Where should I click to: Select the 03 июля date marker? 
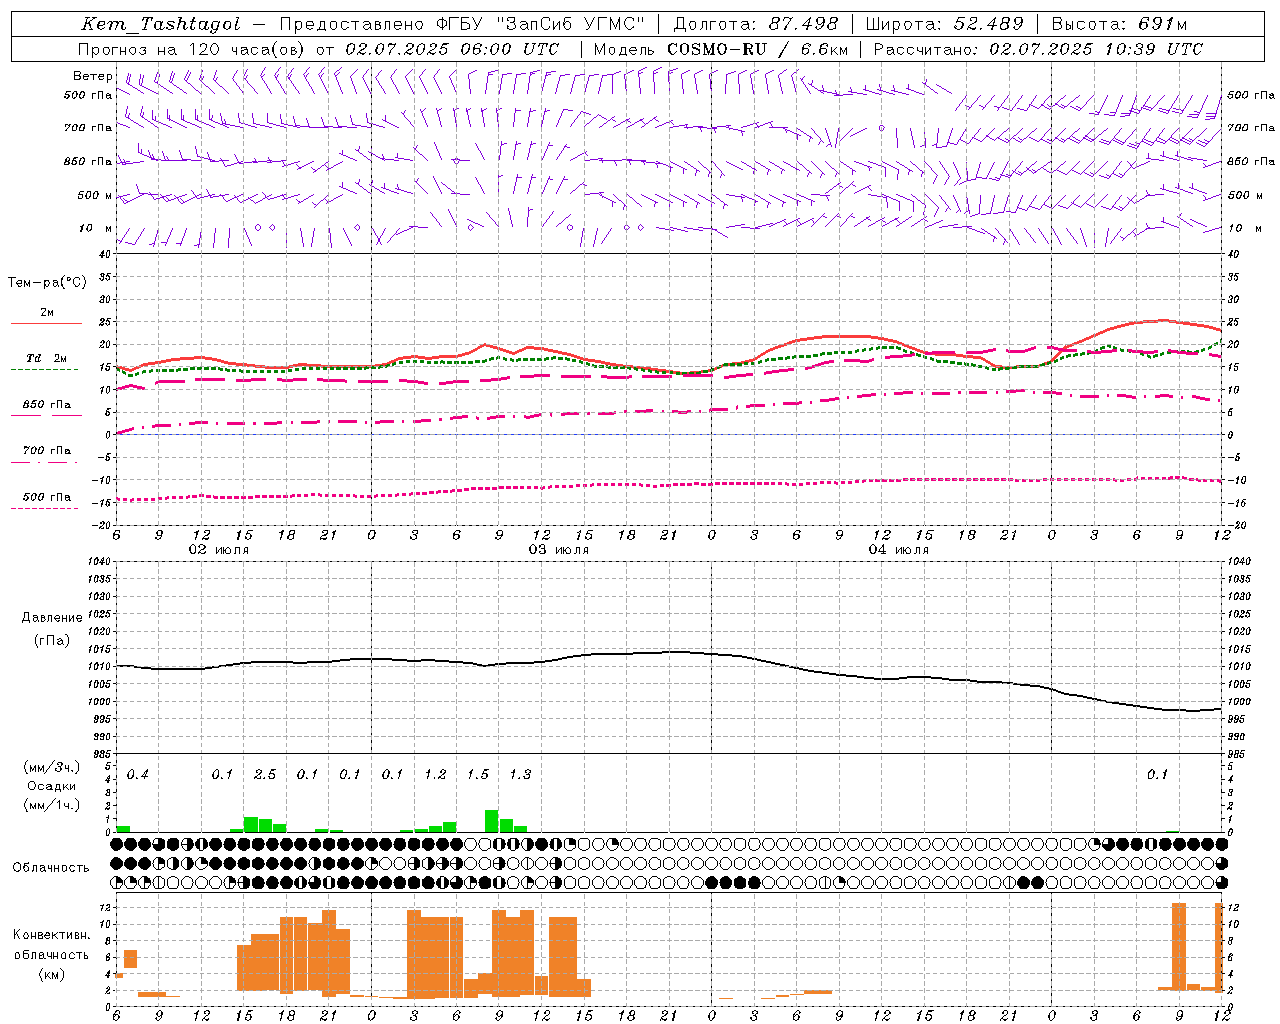coord(559,550)
